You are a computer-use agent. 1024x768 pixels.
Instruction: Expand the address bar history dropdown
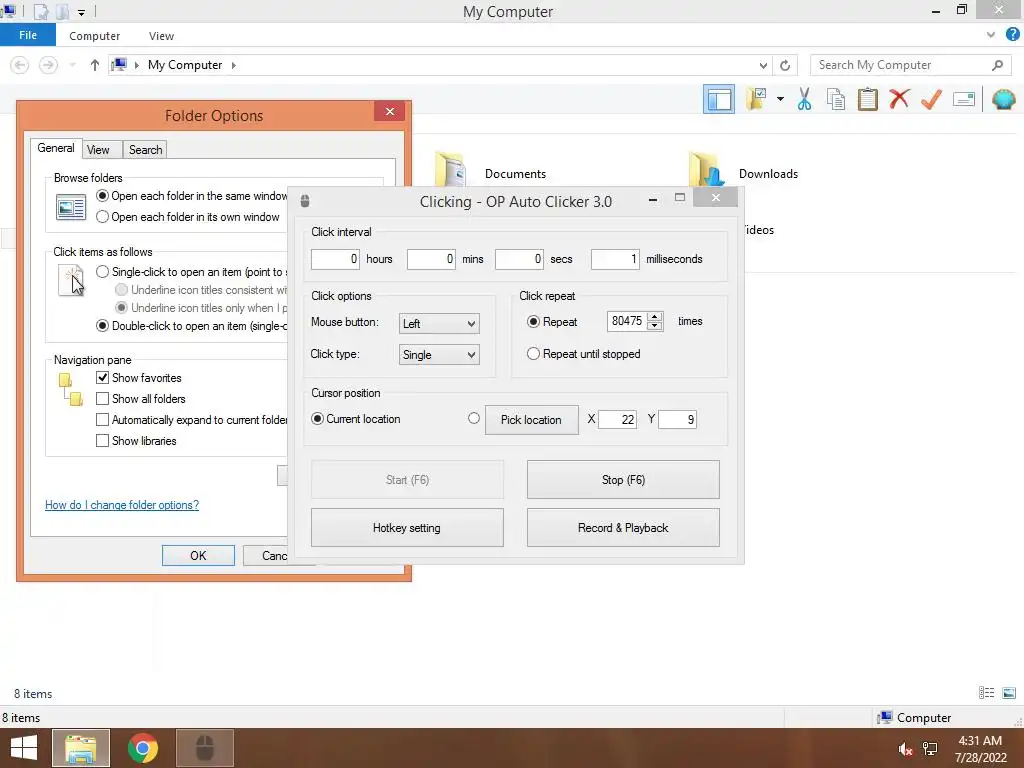[x=763, y=65]
